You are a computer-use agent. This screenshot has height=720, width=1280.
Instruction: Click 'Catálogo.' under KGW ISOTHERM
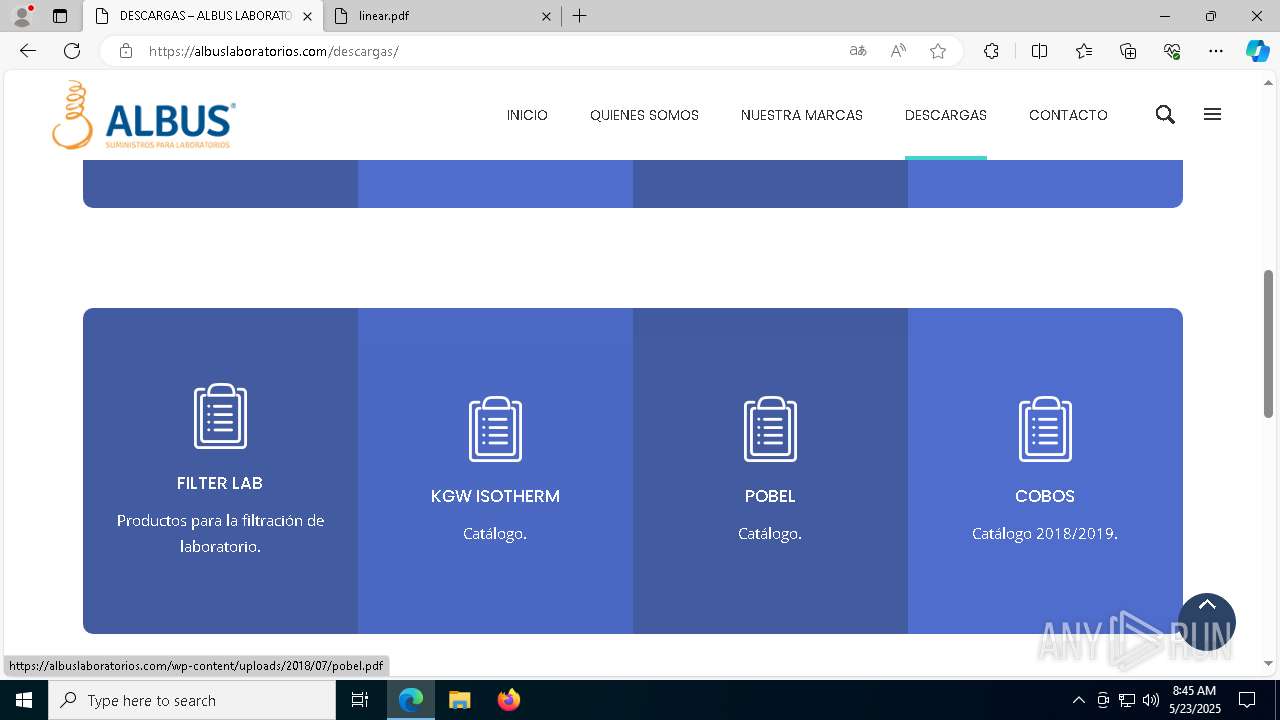pos(495,534)
